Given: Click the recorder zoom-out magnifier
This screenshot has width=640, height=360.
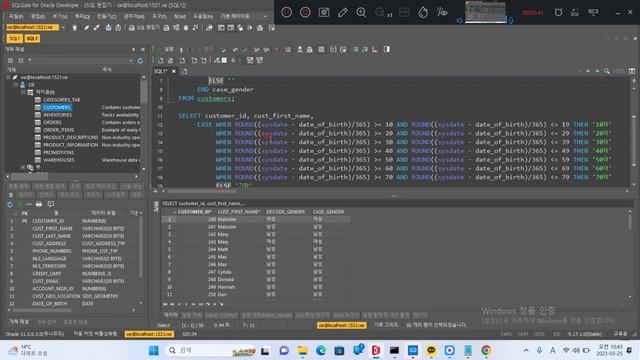Looking at the screenshot, I should [x=380, y=12].
